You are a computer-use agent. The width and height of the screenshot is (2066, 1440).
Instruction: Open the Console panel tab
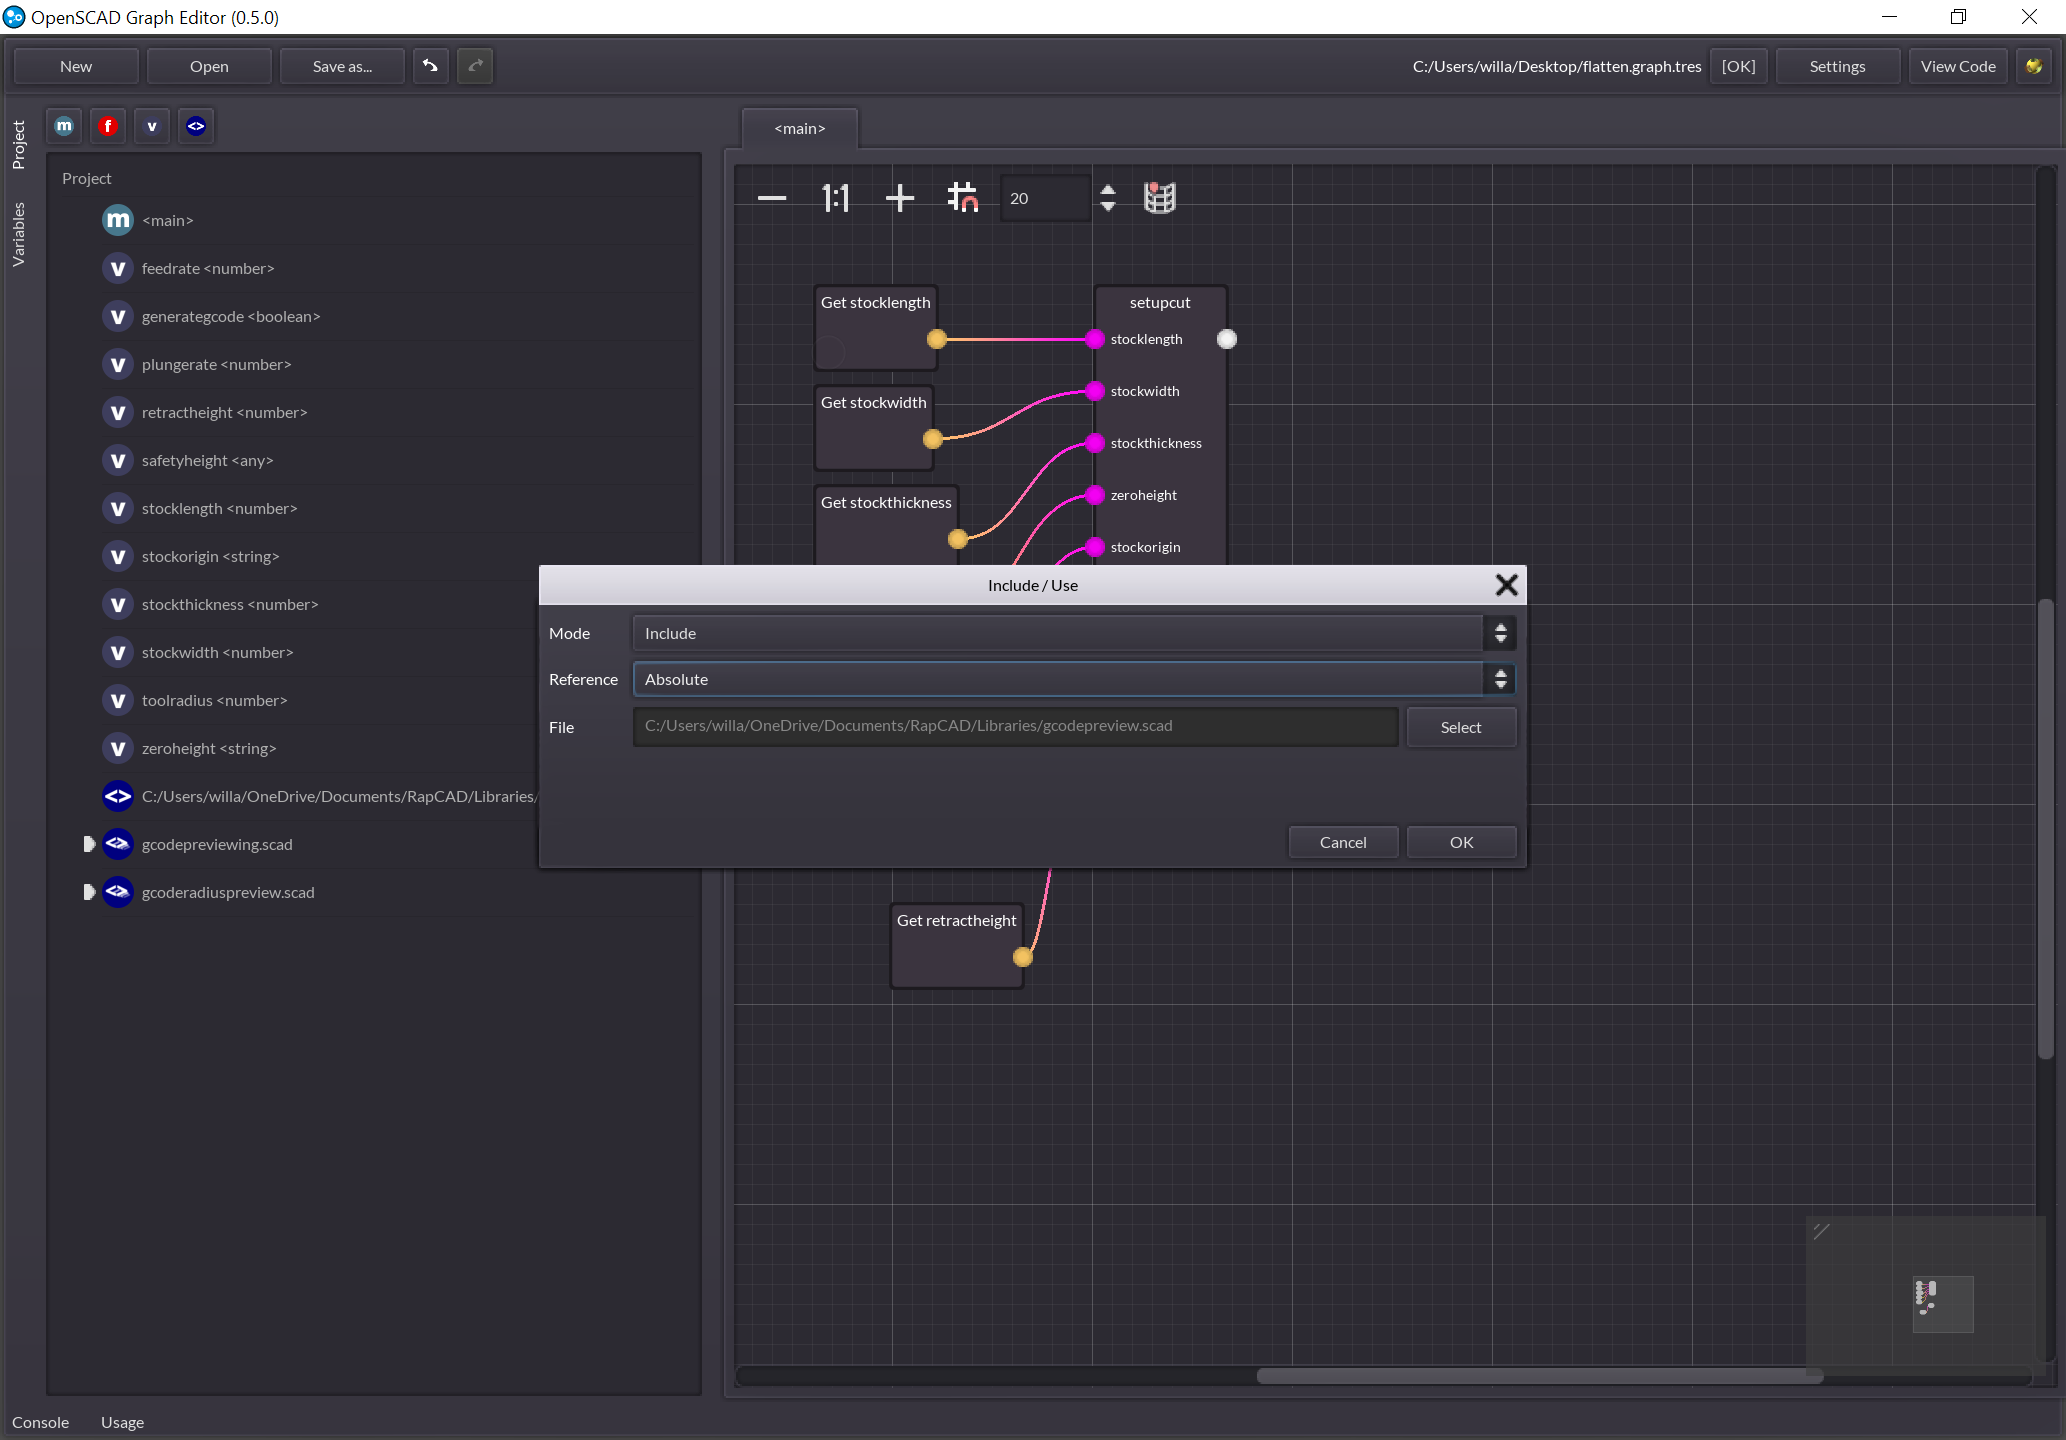tap(41, 1422)
